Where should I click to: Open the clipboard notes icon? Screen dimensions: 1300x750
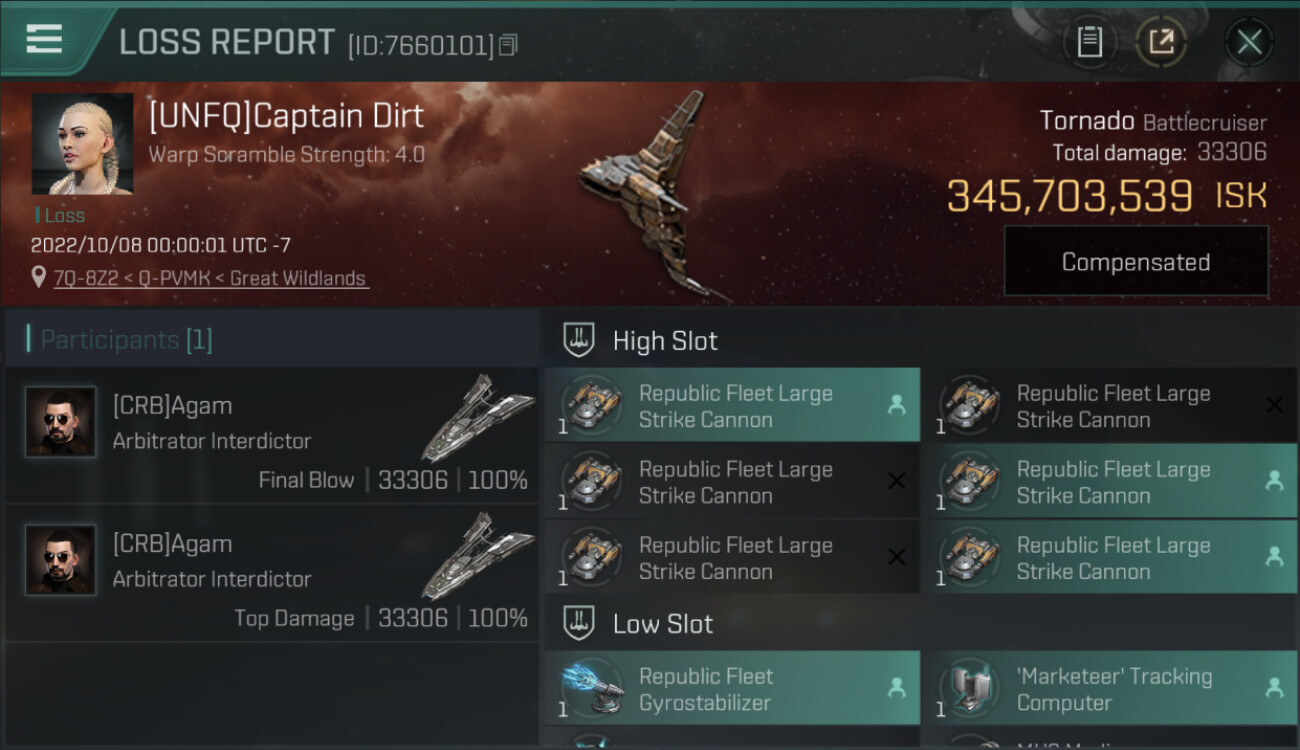(1089, 42)
